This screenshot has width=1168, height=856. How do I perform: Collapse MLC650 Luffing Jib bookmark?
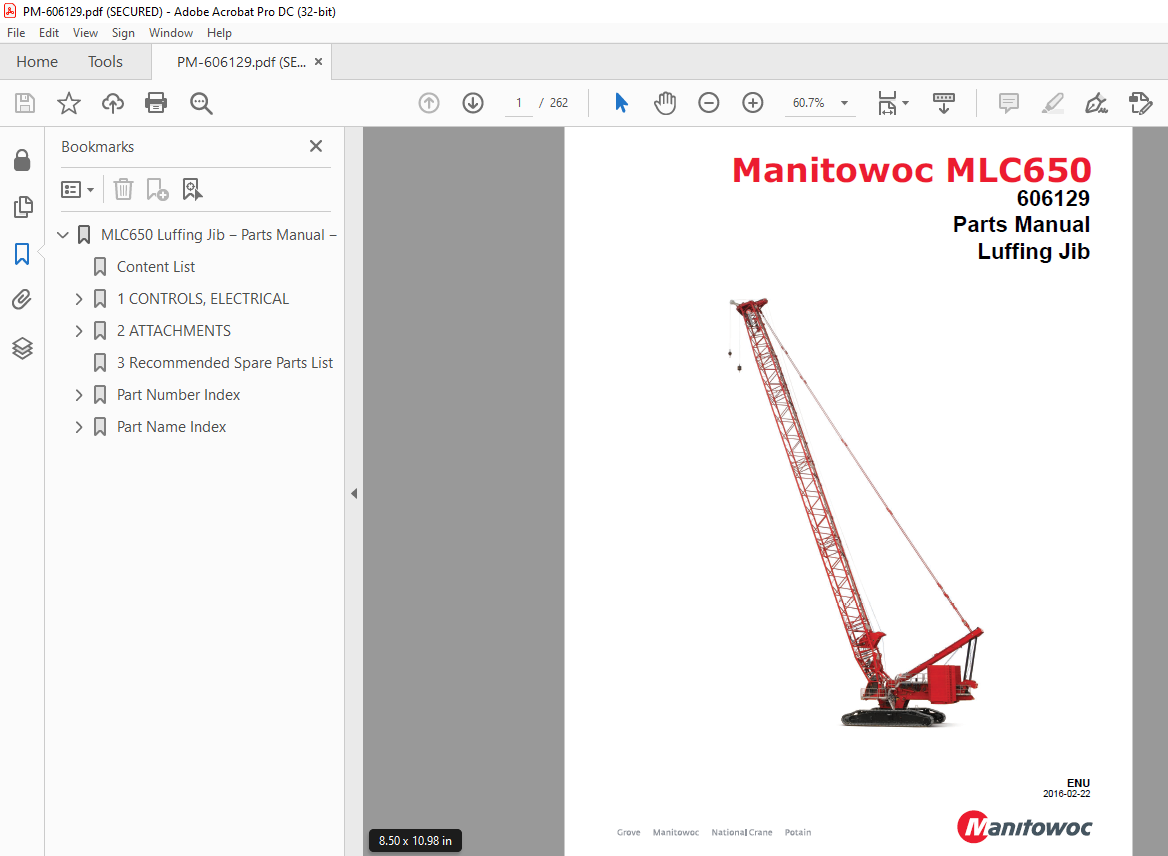click(x=63, y=235)
